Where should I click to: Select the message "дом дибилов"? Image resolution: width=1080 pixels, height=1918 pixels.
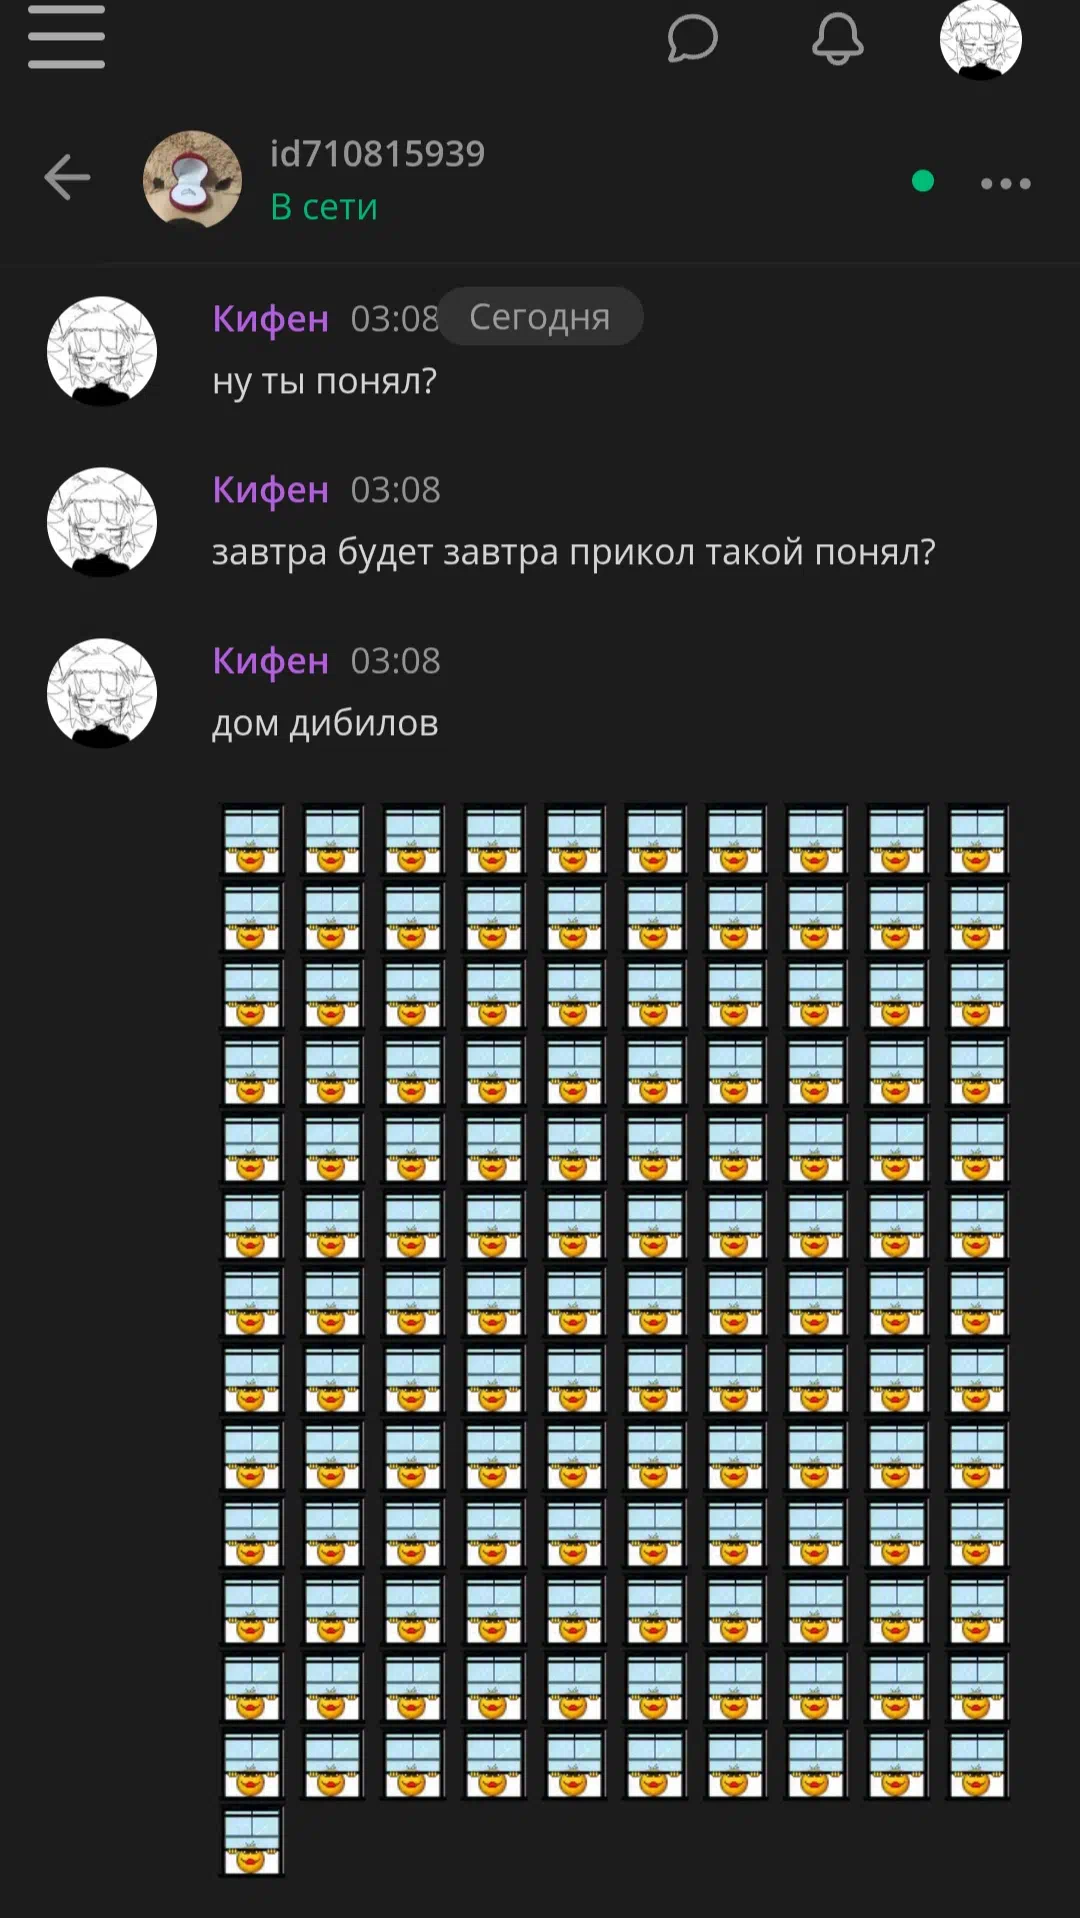325,723
